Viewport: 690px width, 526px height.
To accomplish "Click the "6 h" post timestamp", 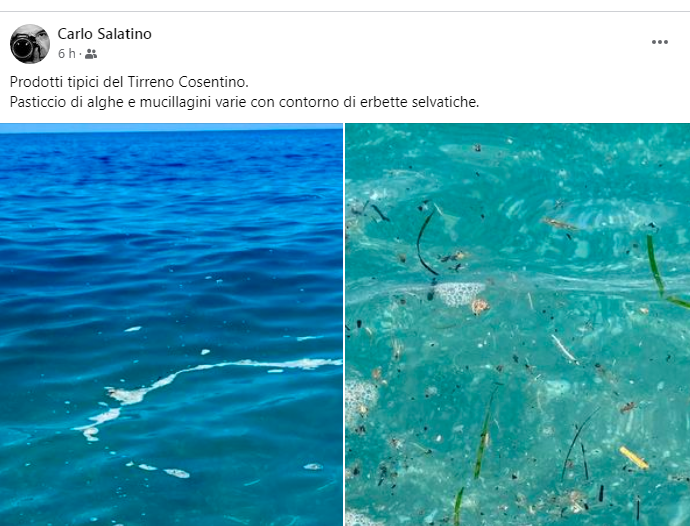I will click(66, 54).
